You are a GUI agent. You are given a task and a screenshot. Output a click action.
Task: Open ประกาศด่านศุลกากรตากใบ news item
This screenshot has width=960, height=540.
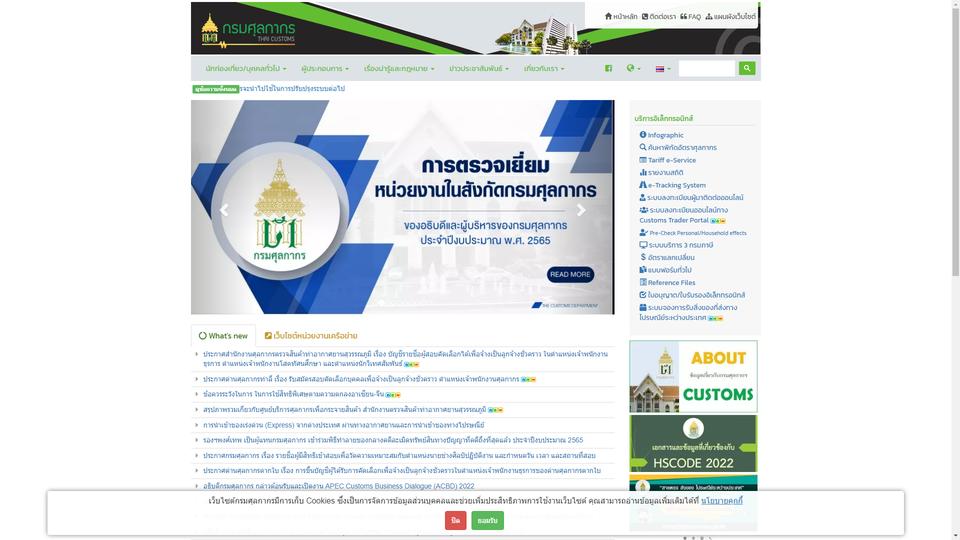point(402,471)
